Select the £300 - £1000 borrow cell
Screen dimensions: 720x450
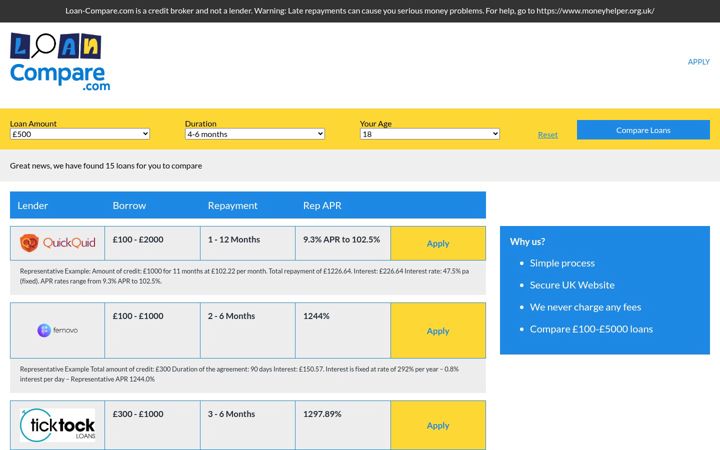[x=152, y=425]
